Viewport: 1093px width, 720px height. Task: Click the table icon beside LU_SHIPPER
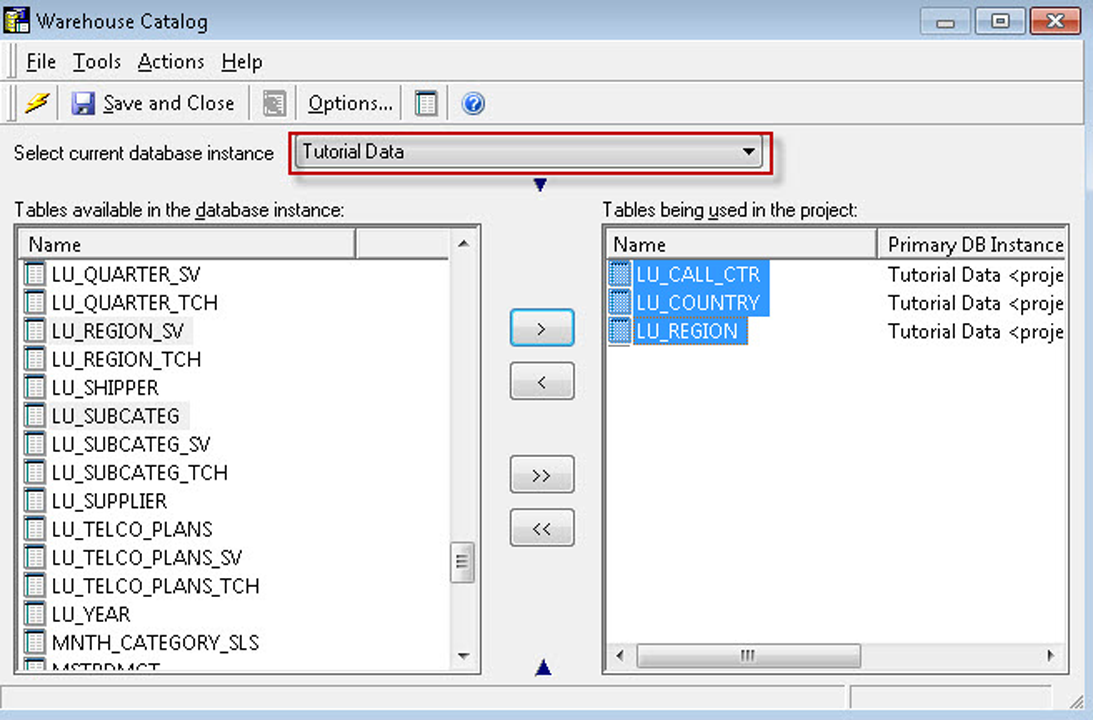[x=34, y=388]
